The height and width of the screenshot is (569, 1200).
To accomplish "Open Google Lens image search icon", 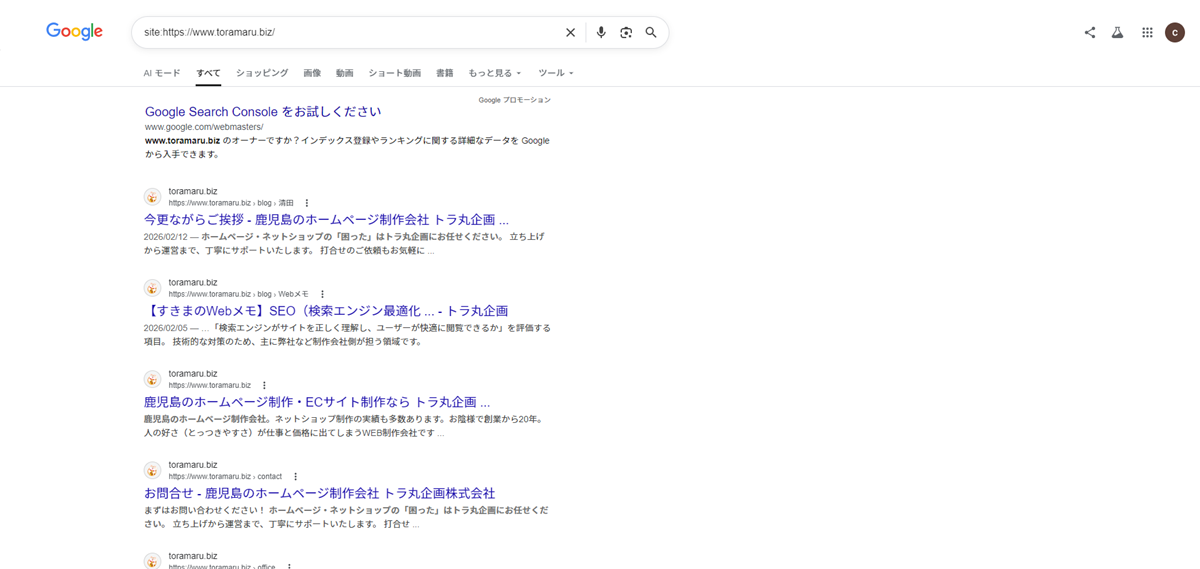I will pyautogui.click(x=626, y=32).
